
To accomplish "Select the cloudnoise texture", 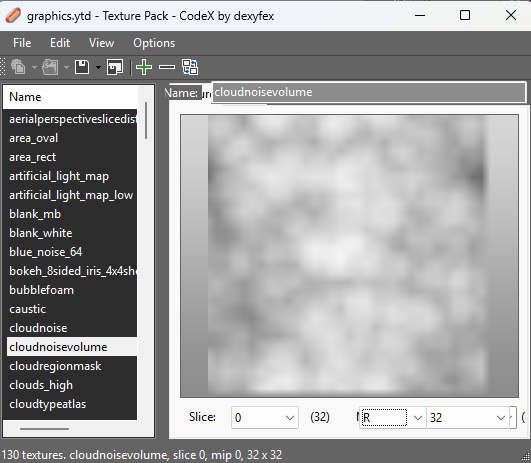I will (72, 328).
